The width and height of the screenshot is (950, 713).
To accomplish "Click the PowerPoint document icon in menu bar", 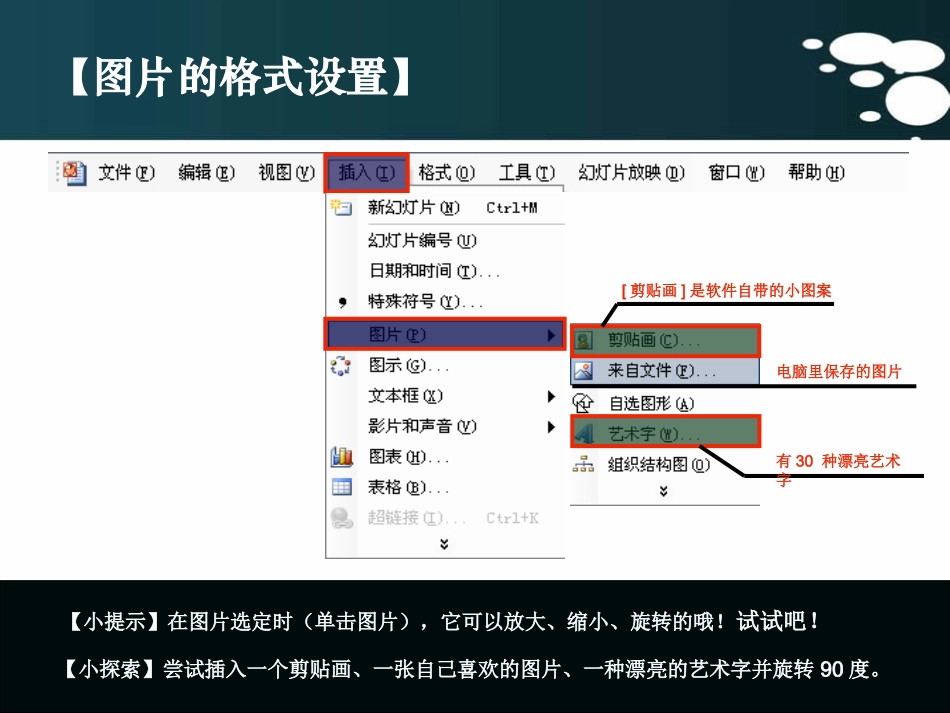I will (x=75, y=173).
